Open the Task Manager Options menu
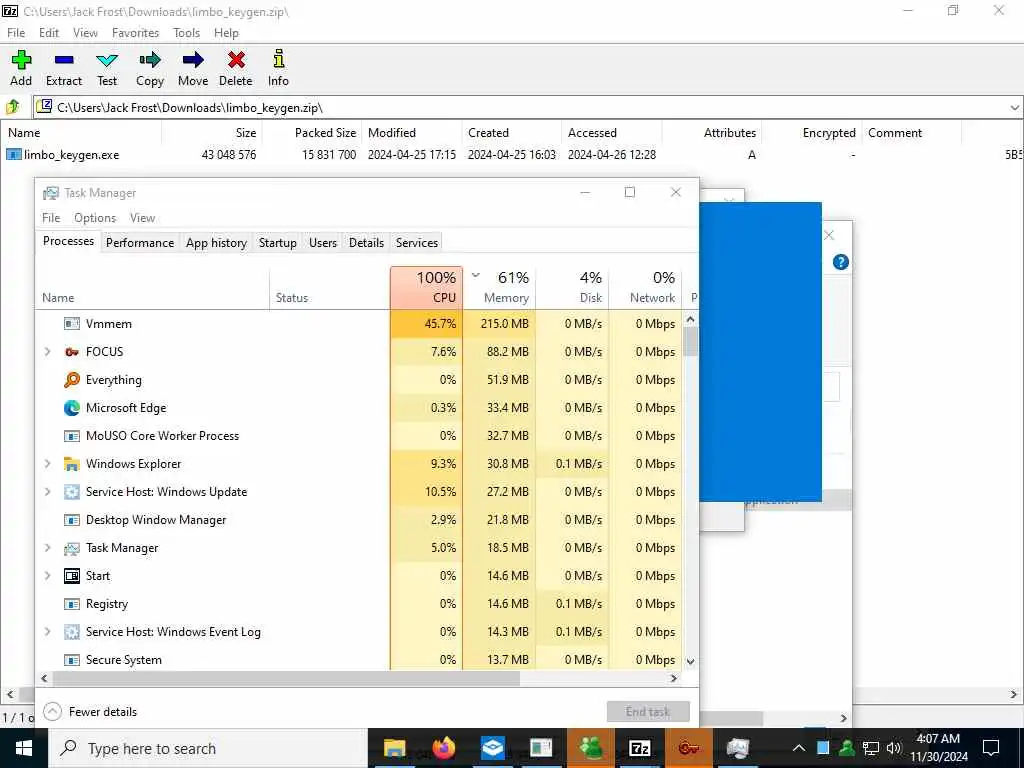The width and height of the screenshot is (1024, 768). click(x=95, y=218)
